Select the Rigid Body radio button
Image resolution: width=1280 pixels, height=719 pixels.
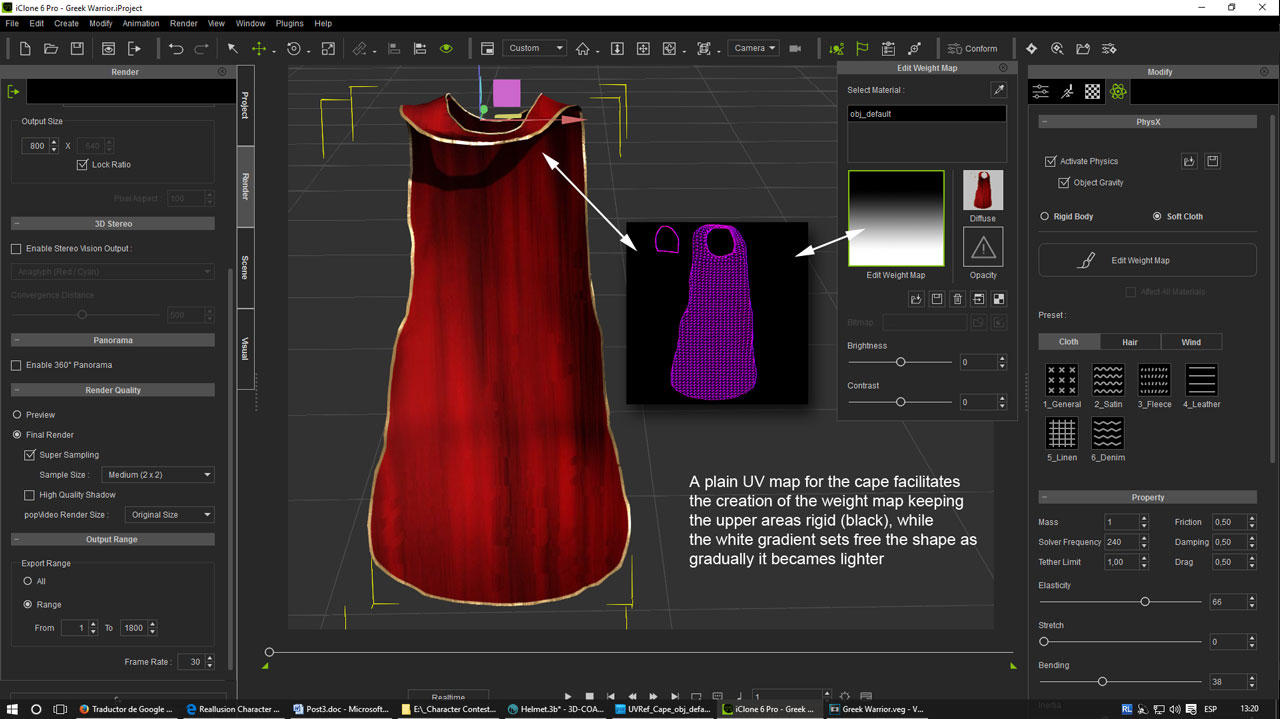(x=1045, y=216)
